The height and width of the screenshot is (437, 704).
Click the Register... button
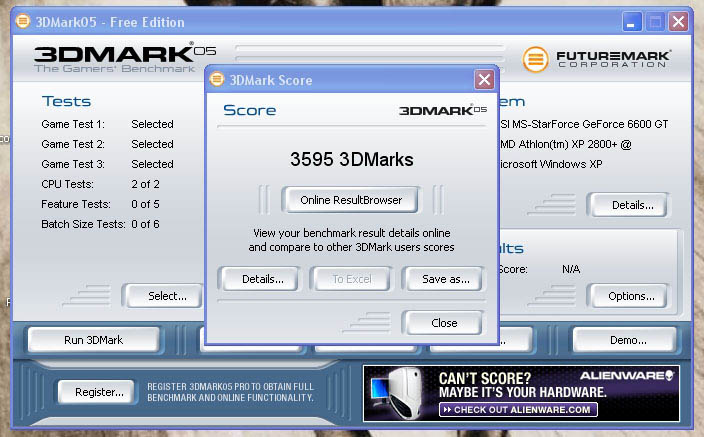coord(97,392)
